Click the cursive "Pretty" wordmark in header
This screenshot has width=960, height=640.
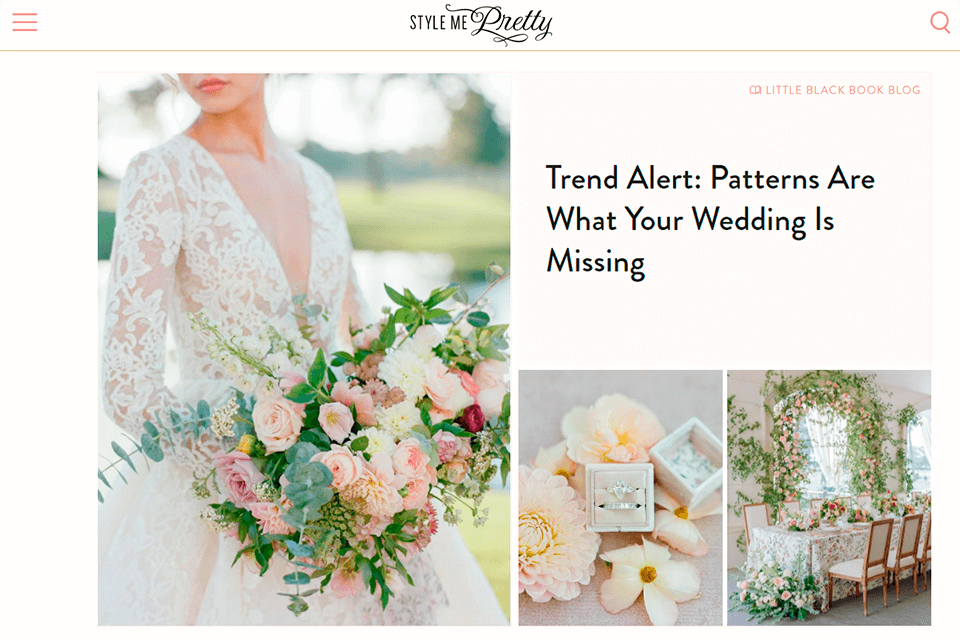(x=512, y=24)
